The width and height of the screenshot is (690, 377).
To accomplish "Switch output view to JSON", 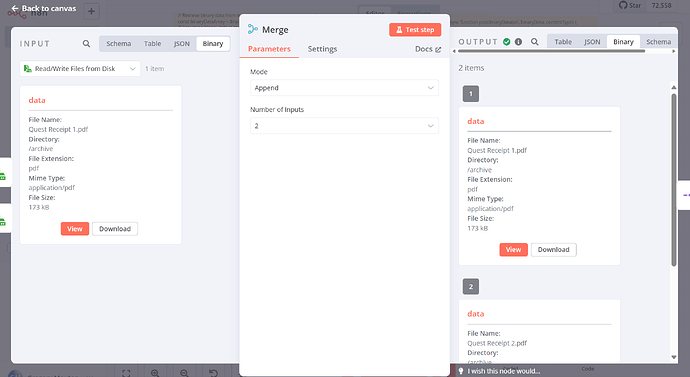I will (x=592, y=42).
